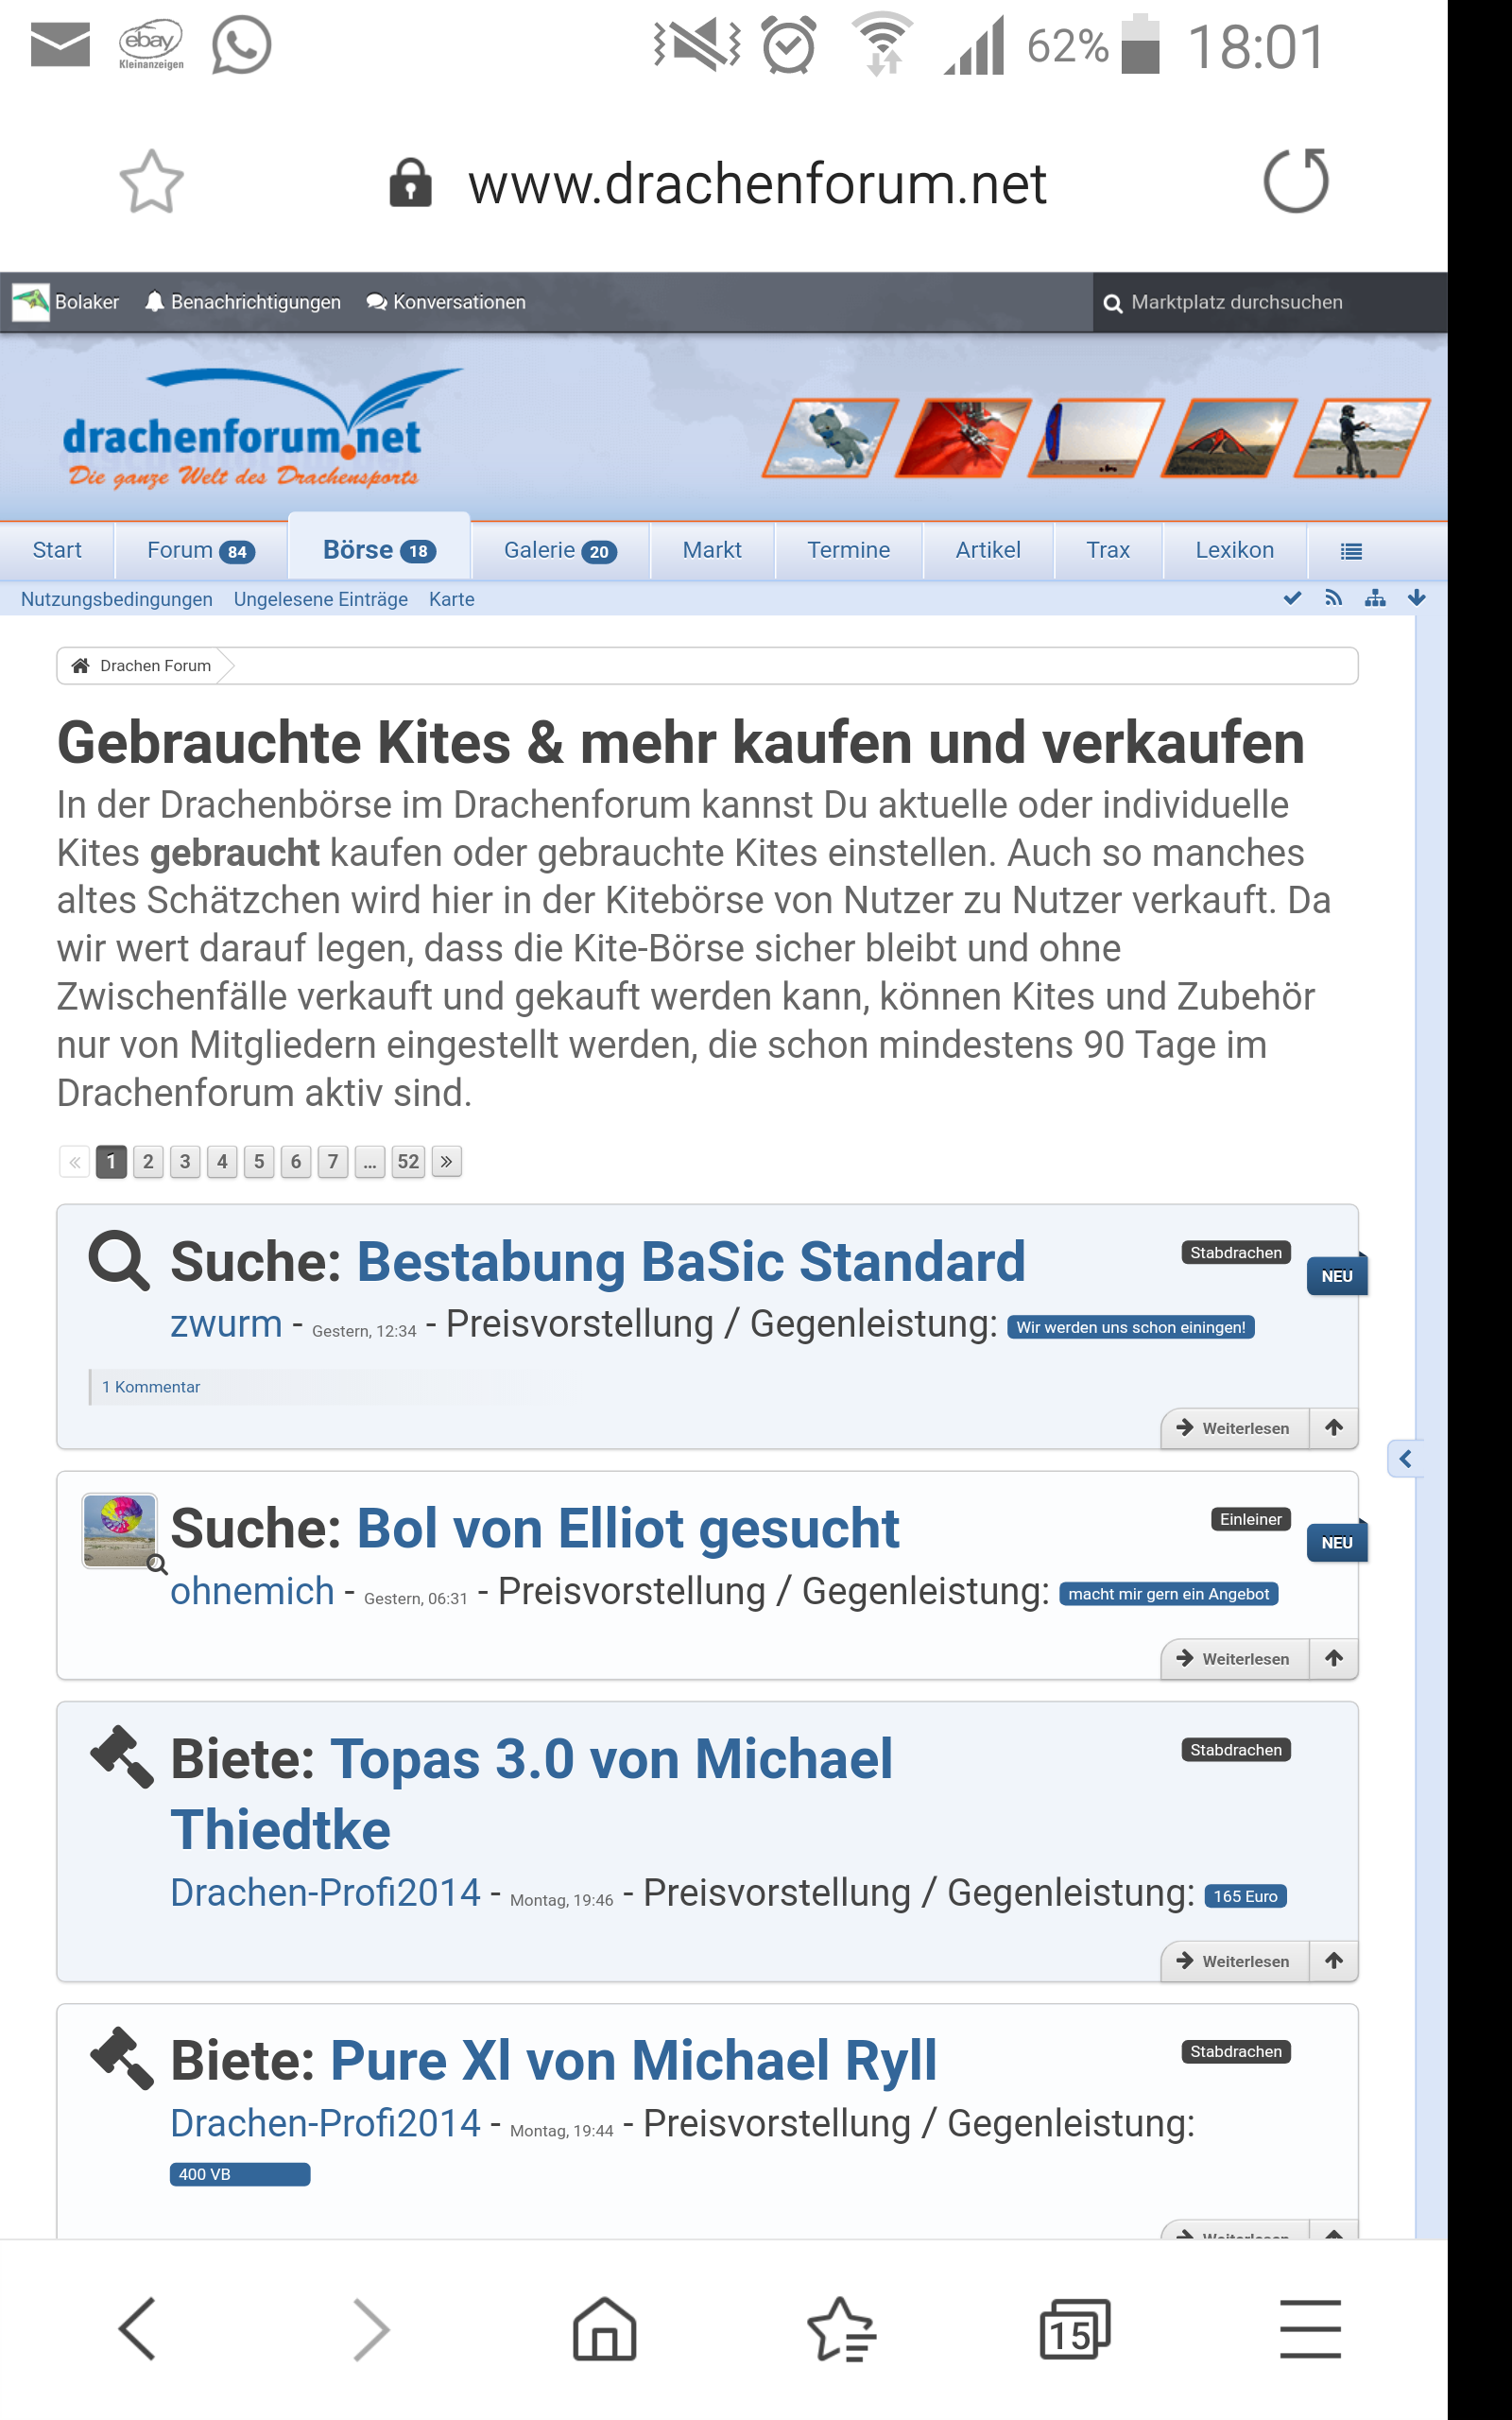Viewport: 1512px width, 2420px height.
Task: Open the RSS feed icon
Action: tap(1333, 598)
